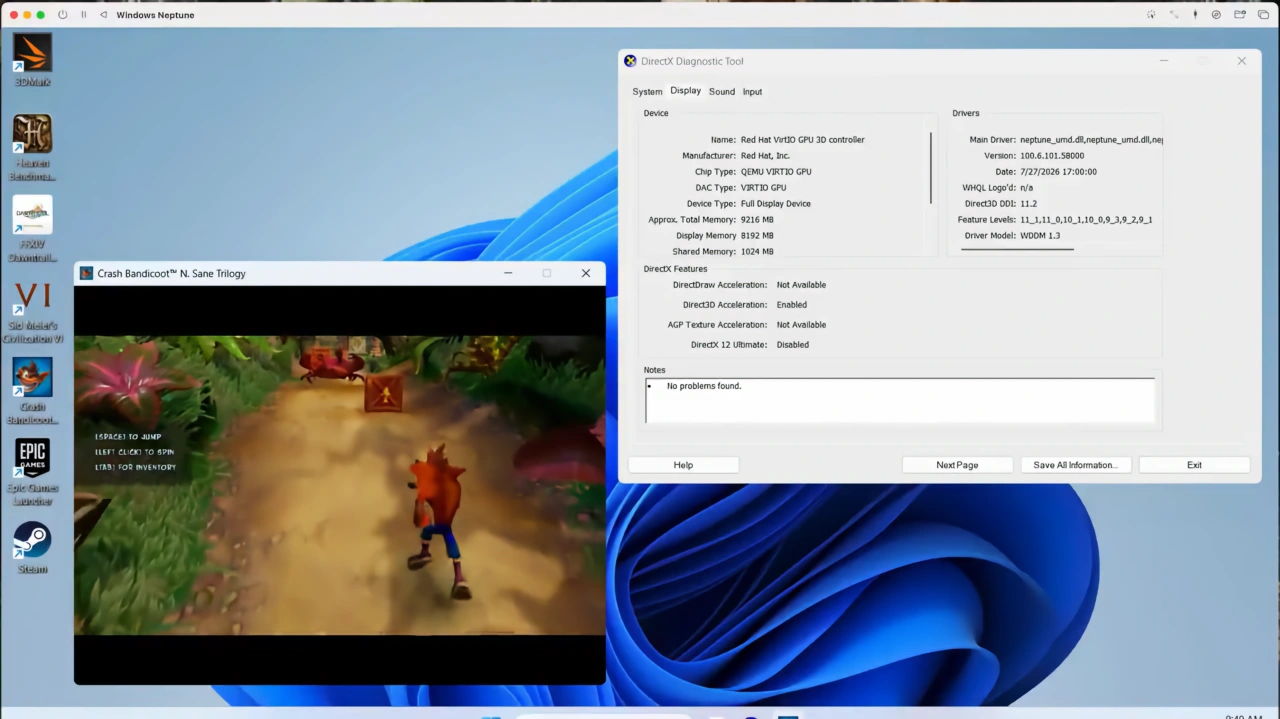1280x719 pixels.
Task: Open the 3DMark desktop shortcut
Action: (x=32, y=59)
